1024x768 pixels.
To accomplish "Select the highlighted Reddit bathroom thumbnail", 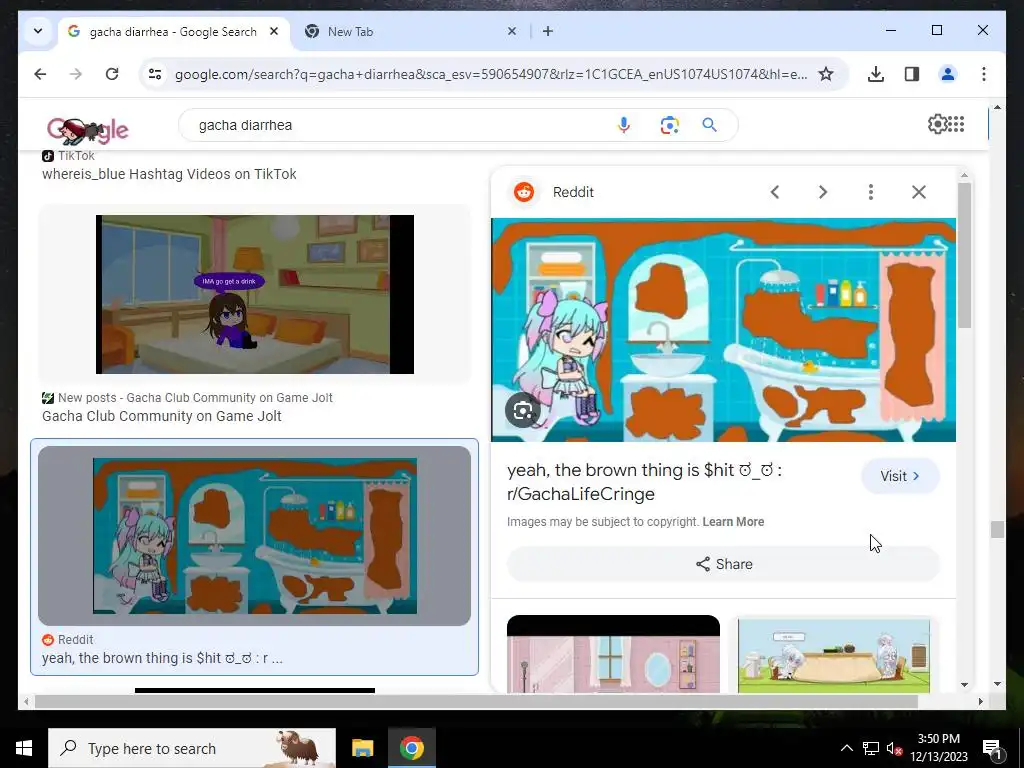I will tap(255, 536).
